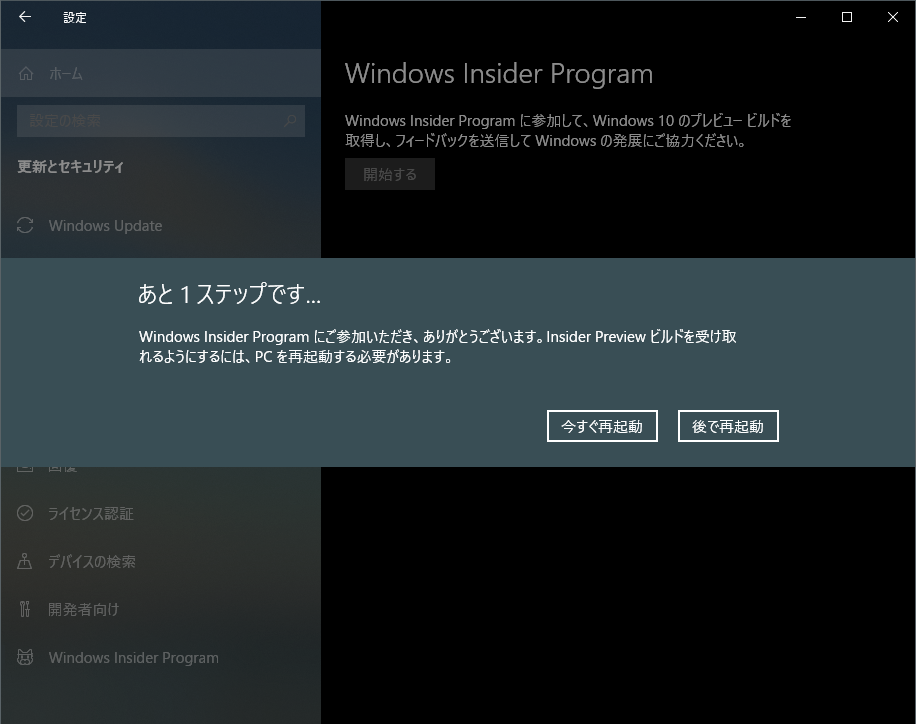Screen dimensions: 916x724
Task: Click the 今すぐ再起動 button
Action: click(x=602, y=425)
